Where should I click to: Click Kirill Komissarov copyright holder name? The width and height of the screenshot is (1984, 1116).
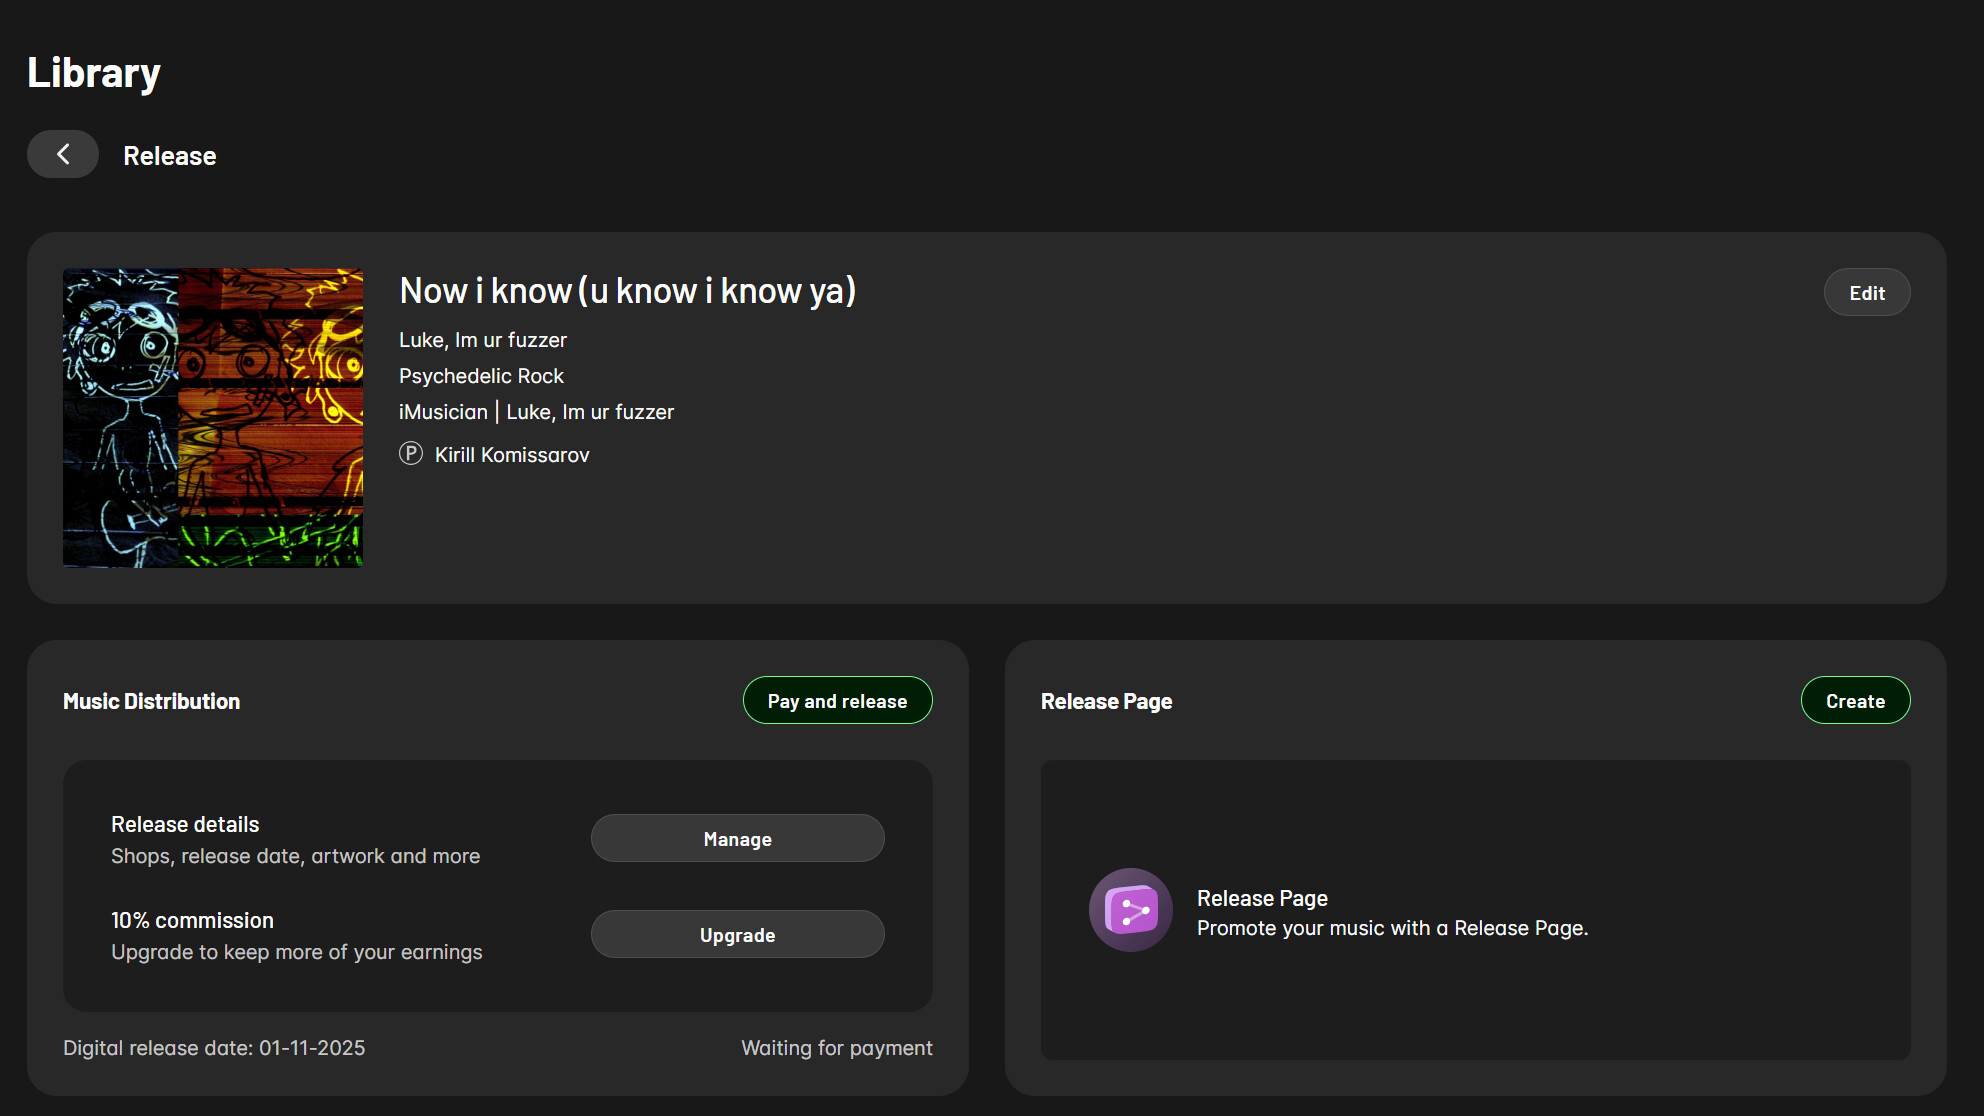pos(512,455)
